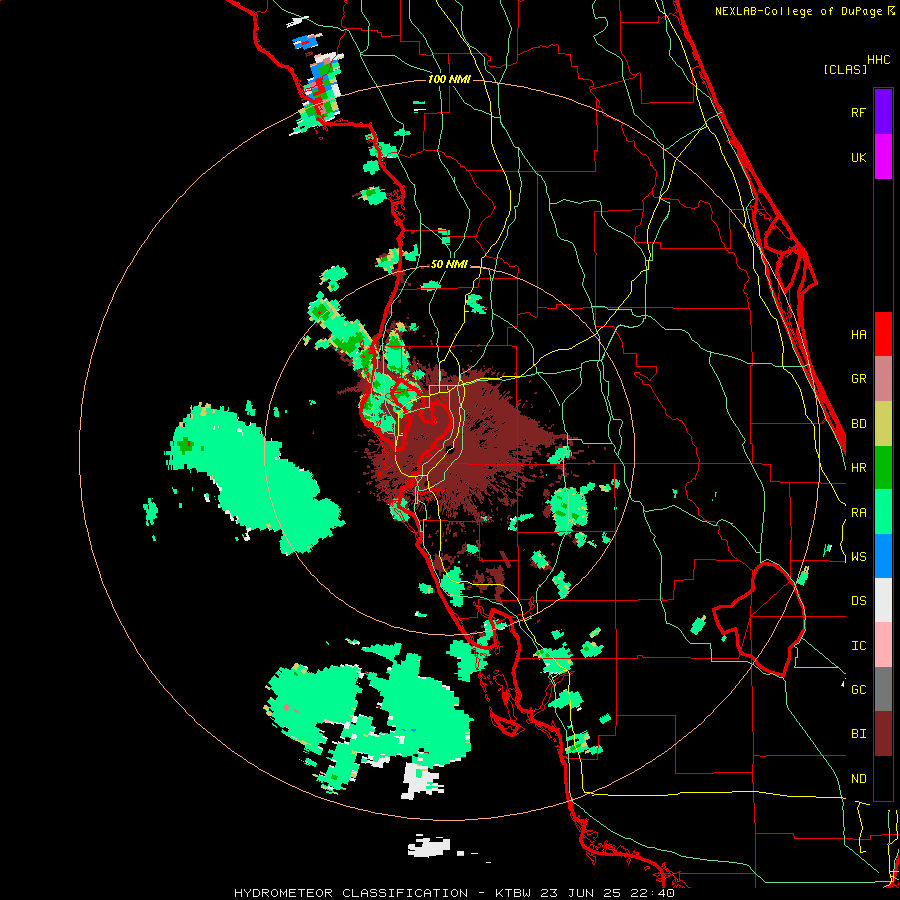Click the 50 NMI range ring label
900x900 pixels.
point(449,264)
